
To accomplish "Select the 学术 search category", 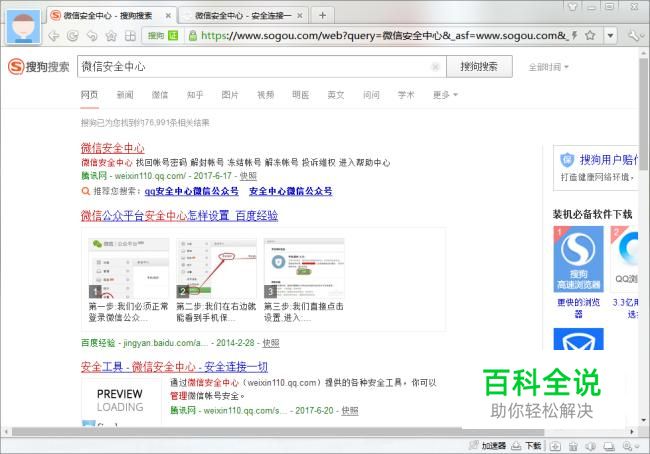I will click(x=406, y=95).
